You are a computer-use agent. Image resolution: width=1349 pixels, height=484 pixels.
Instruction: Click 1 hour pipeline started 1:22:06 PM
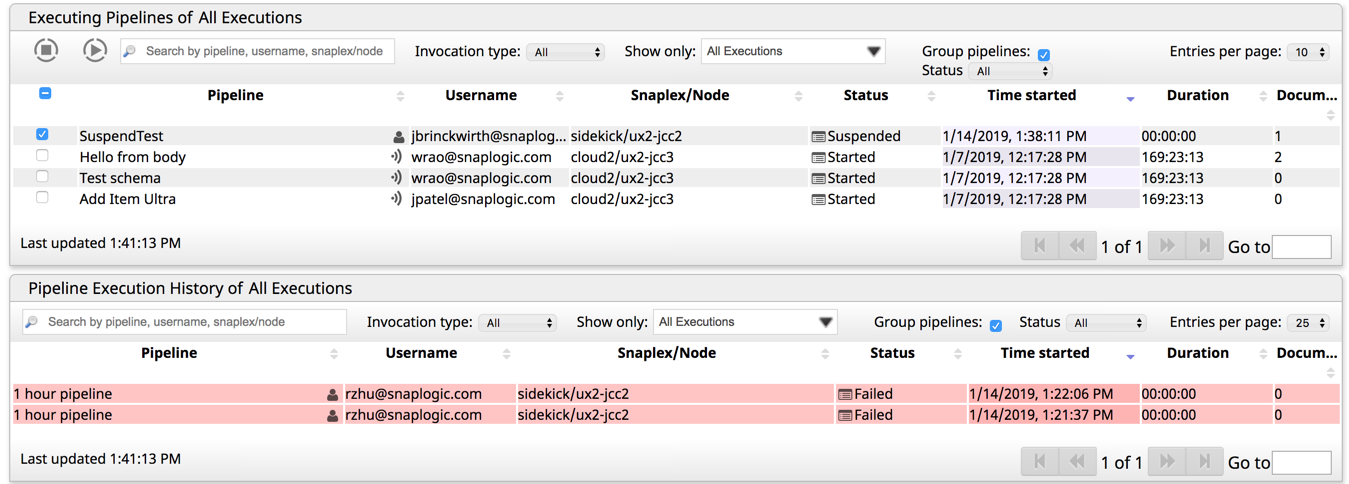(62, 395)
